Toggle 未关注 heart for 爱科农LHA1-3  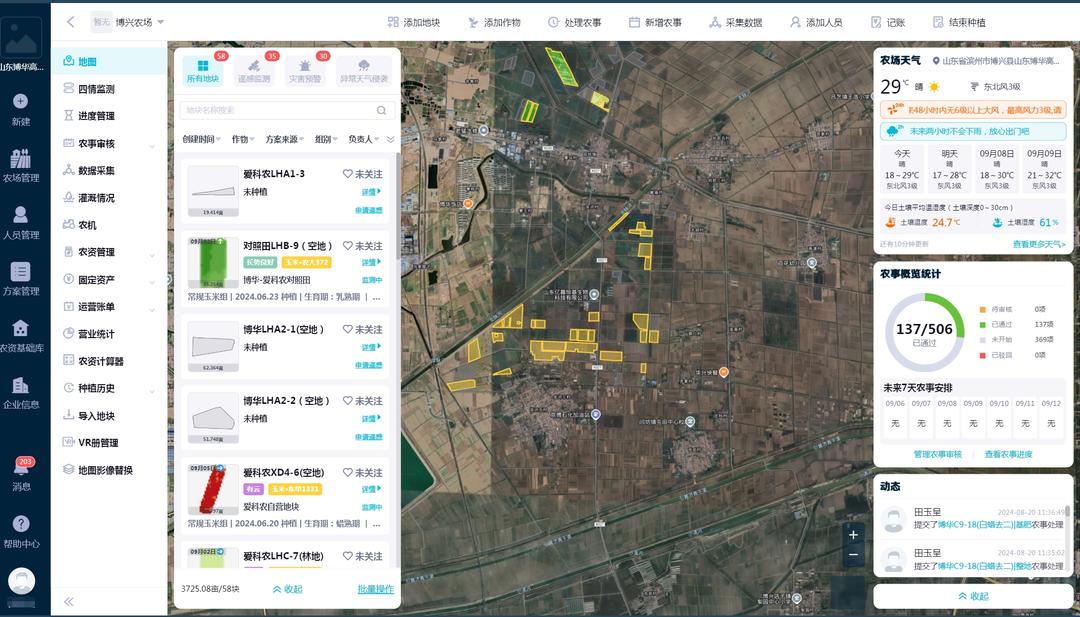pyautogui.click(x=348, y=174)
